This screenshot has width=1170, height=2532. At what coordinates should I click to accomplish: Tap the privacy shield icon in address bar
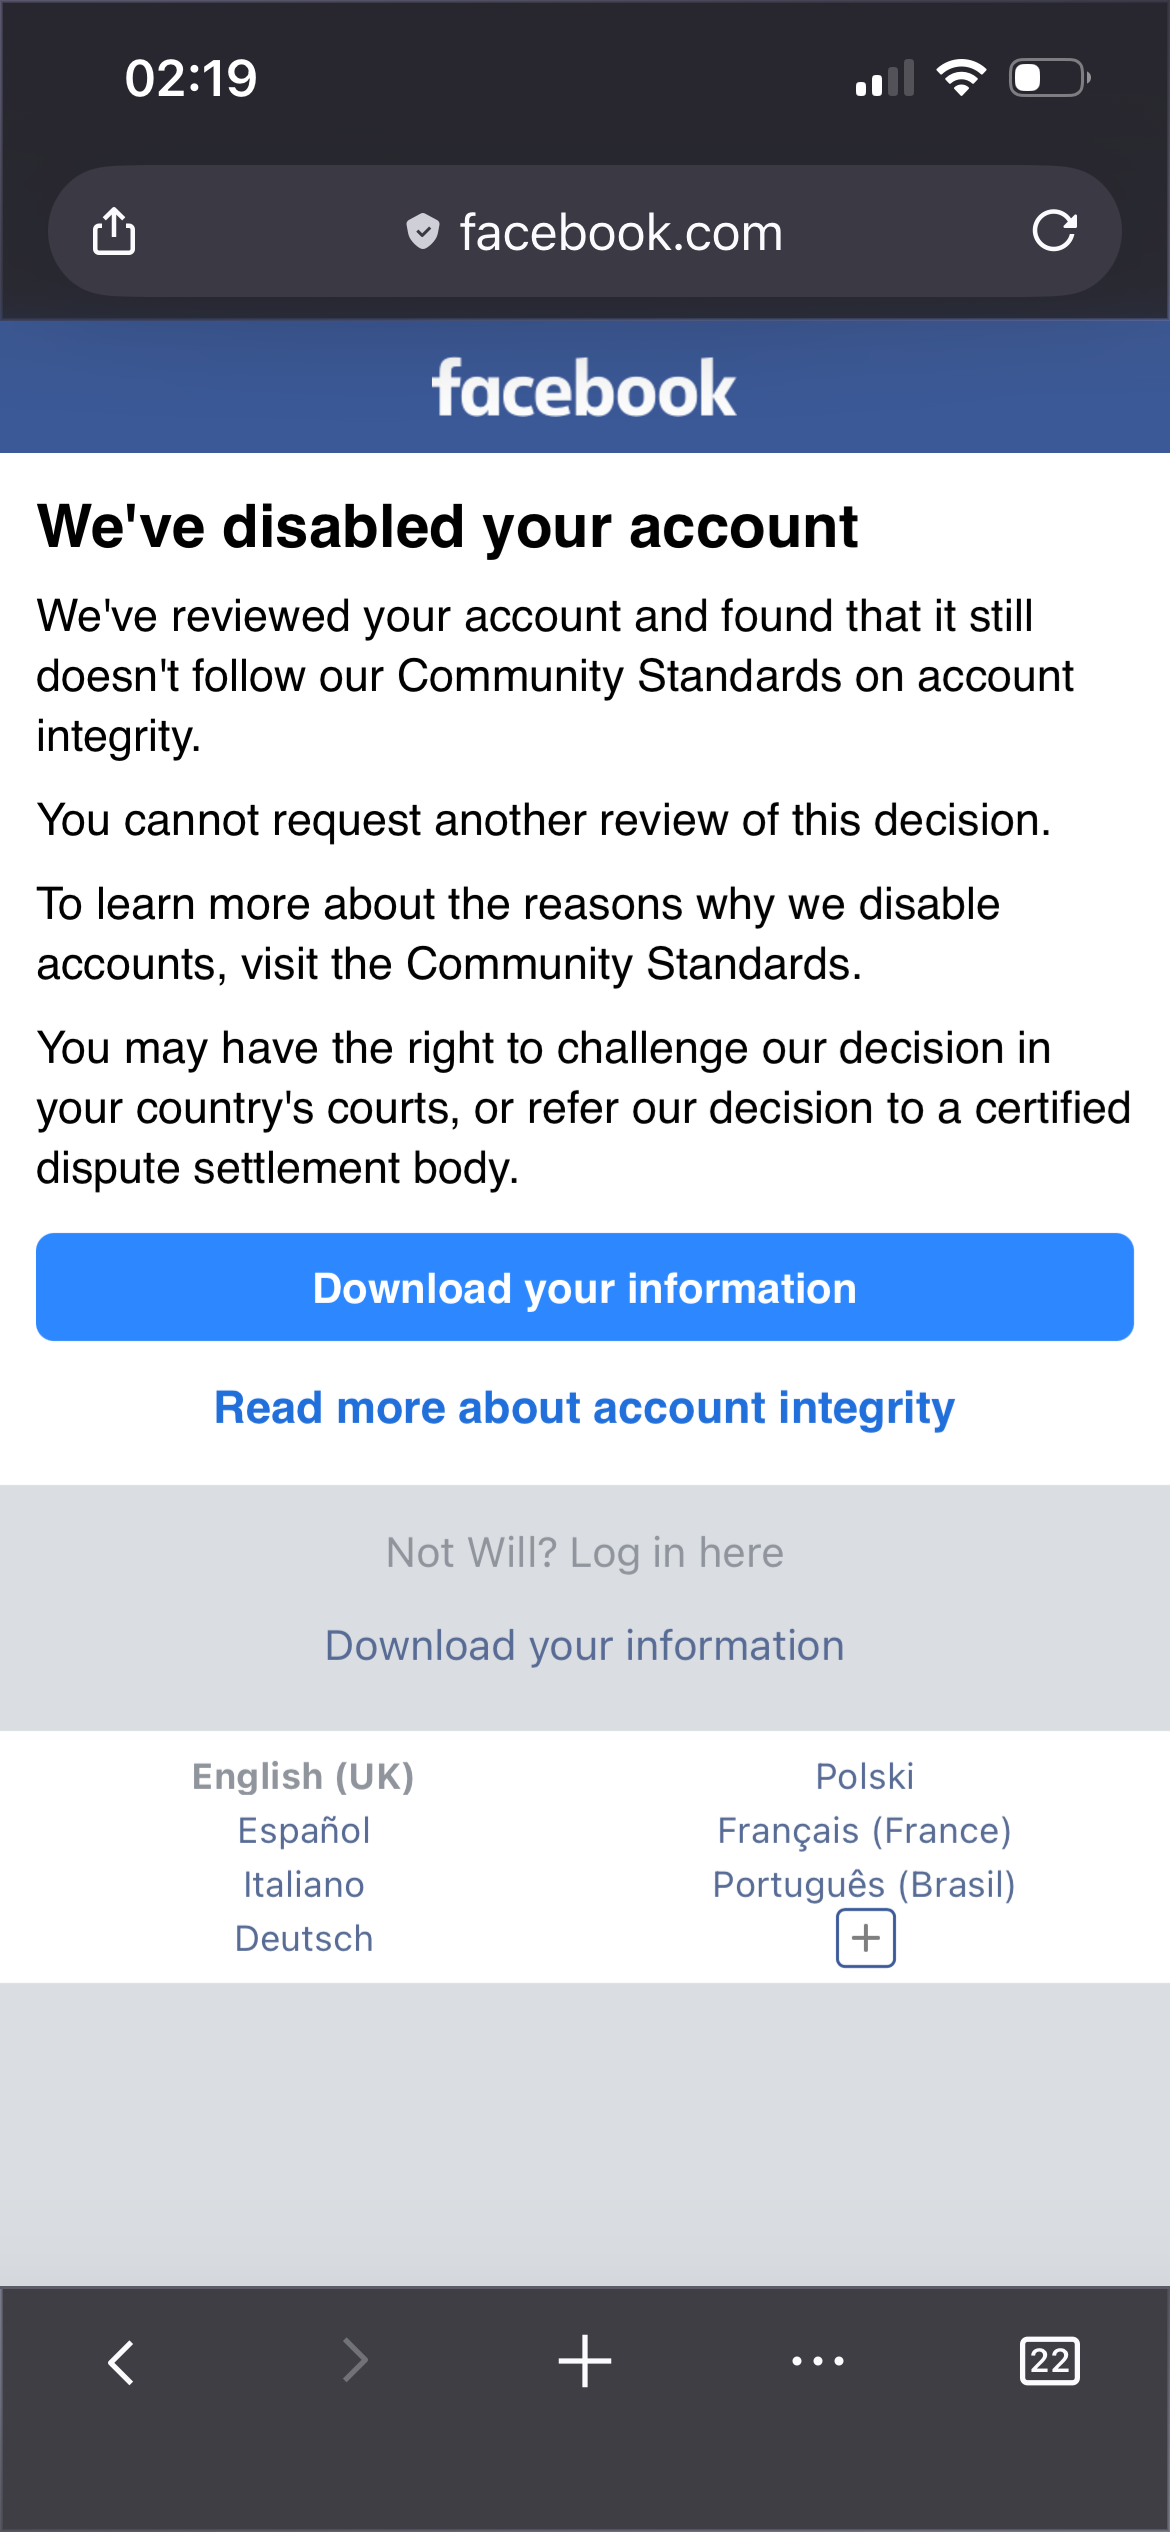point(422,231)
